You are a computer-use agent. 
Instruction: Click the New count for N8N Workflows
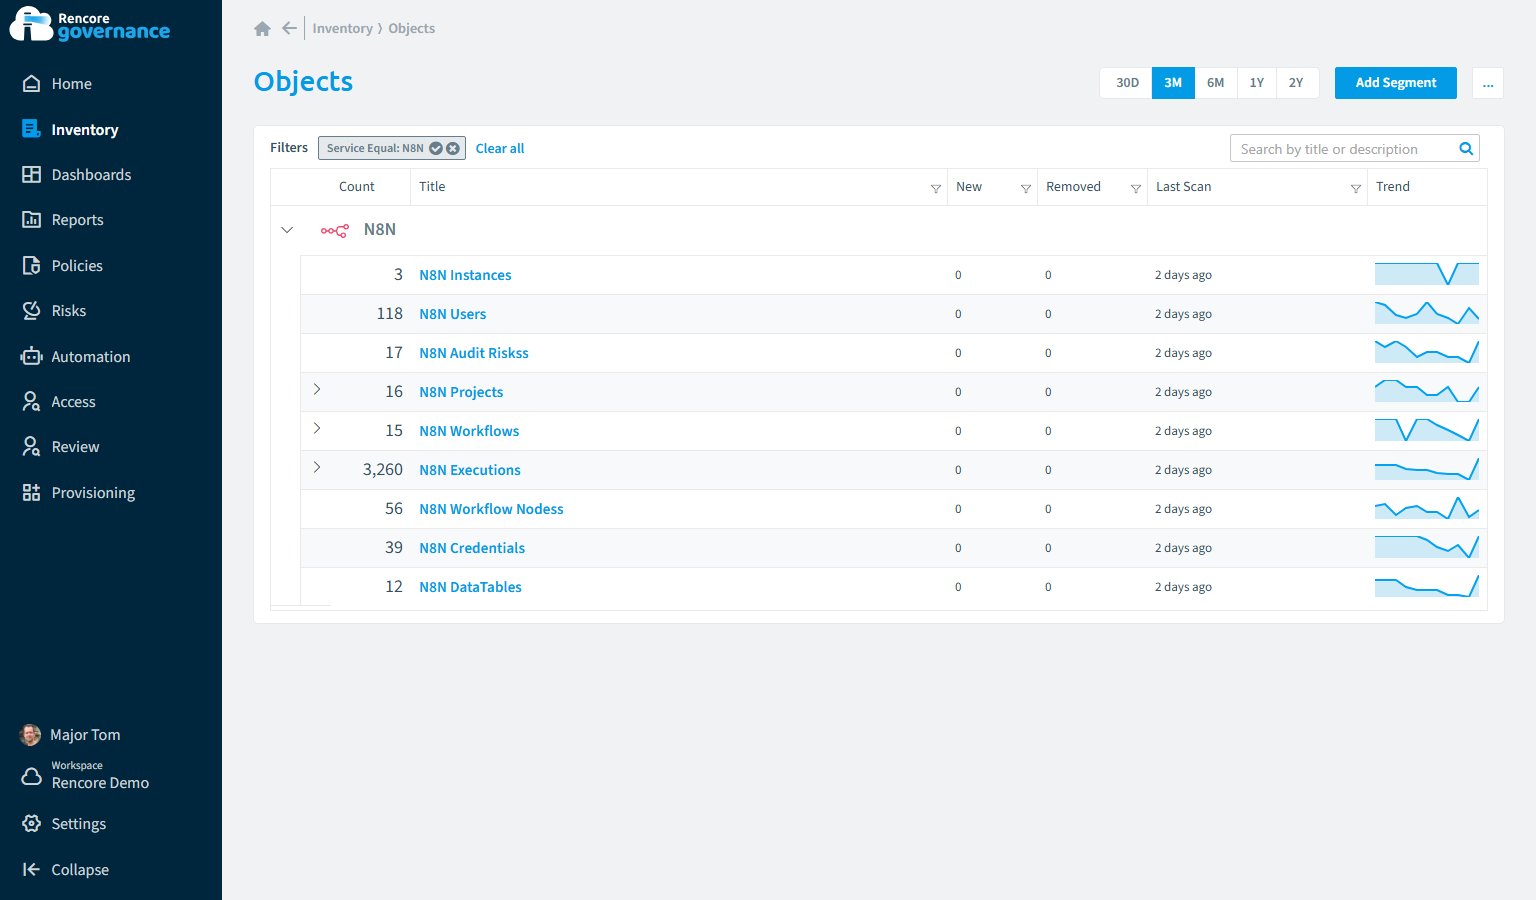(x=958, y=431)
